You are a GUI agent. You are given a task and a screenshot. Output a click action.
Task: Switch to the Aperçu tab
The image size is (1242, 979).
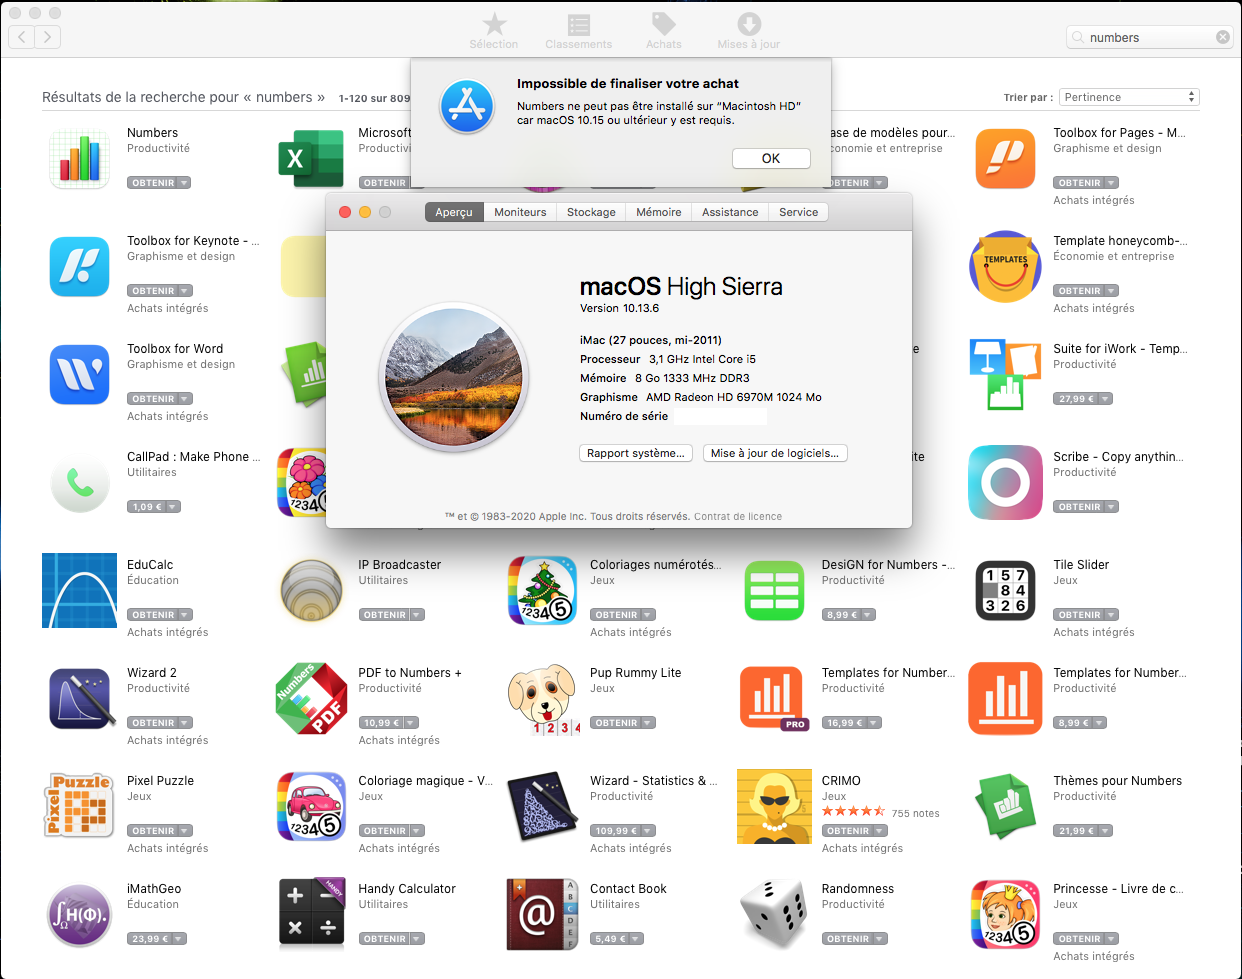[454, 212]
